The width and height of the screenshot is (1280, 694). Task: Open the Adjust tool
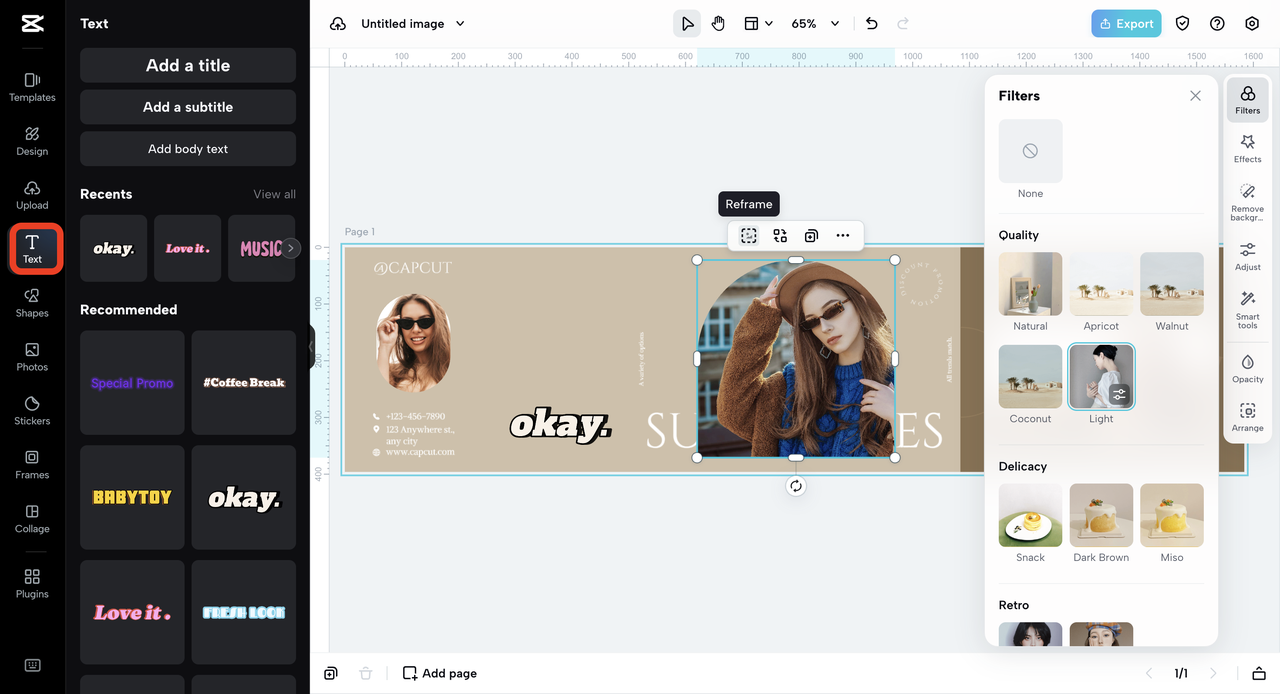(1248, 256)
